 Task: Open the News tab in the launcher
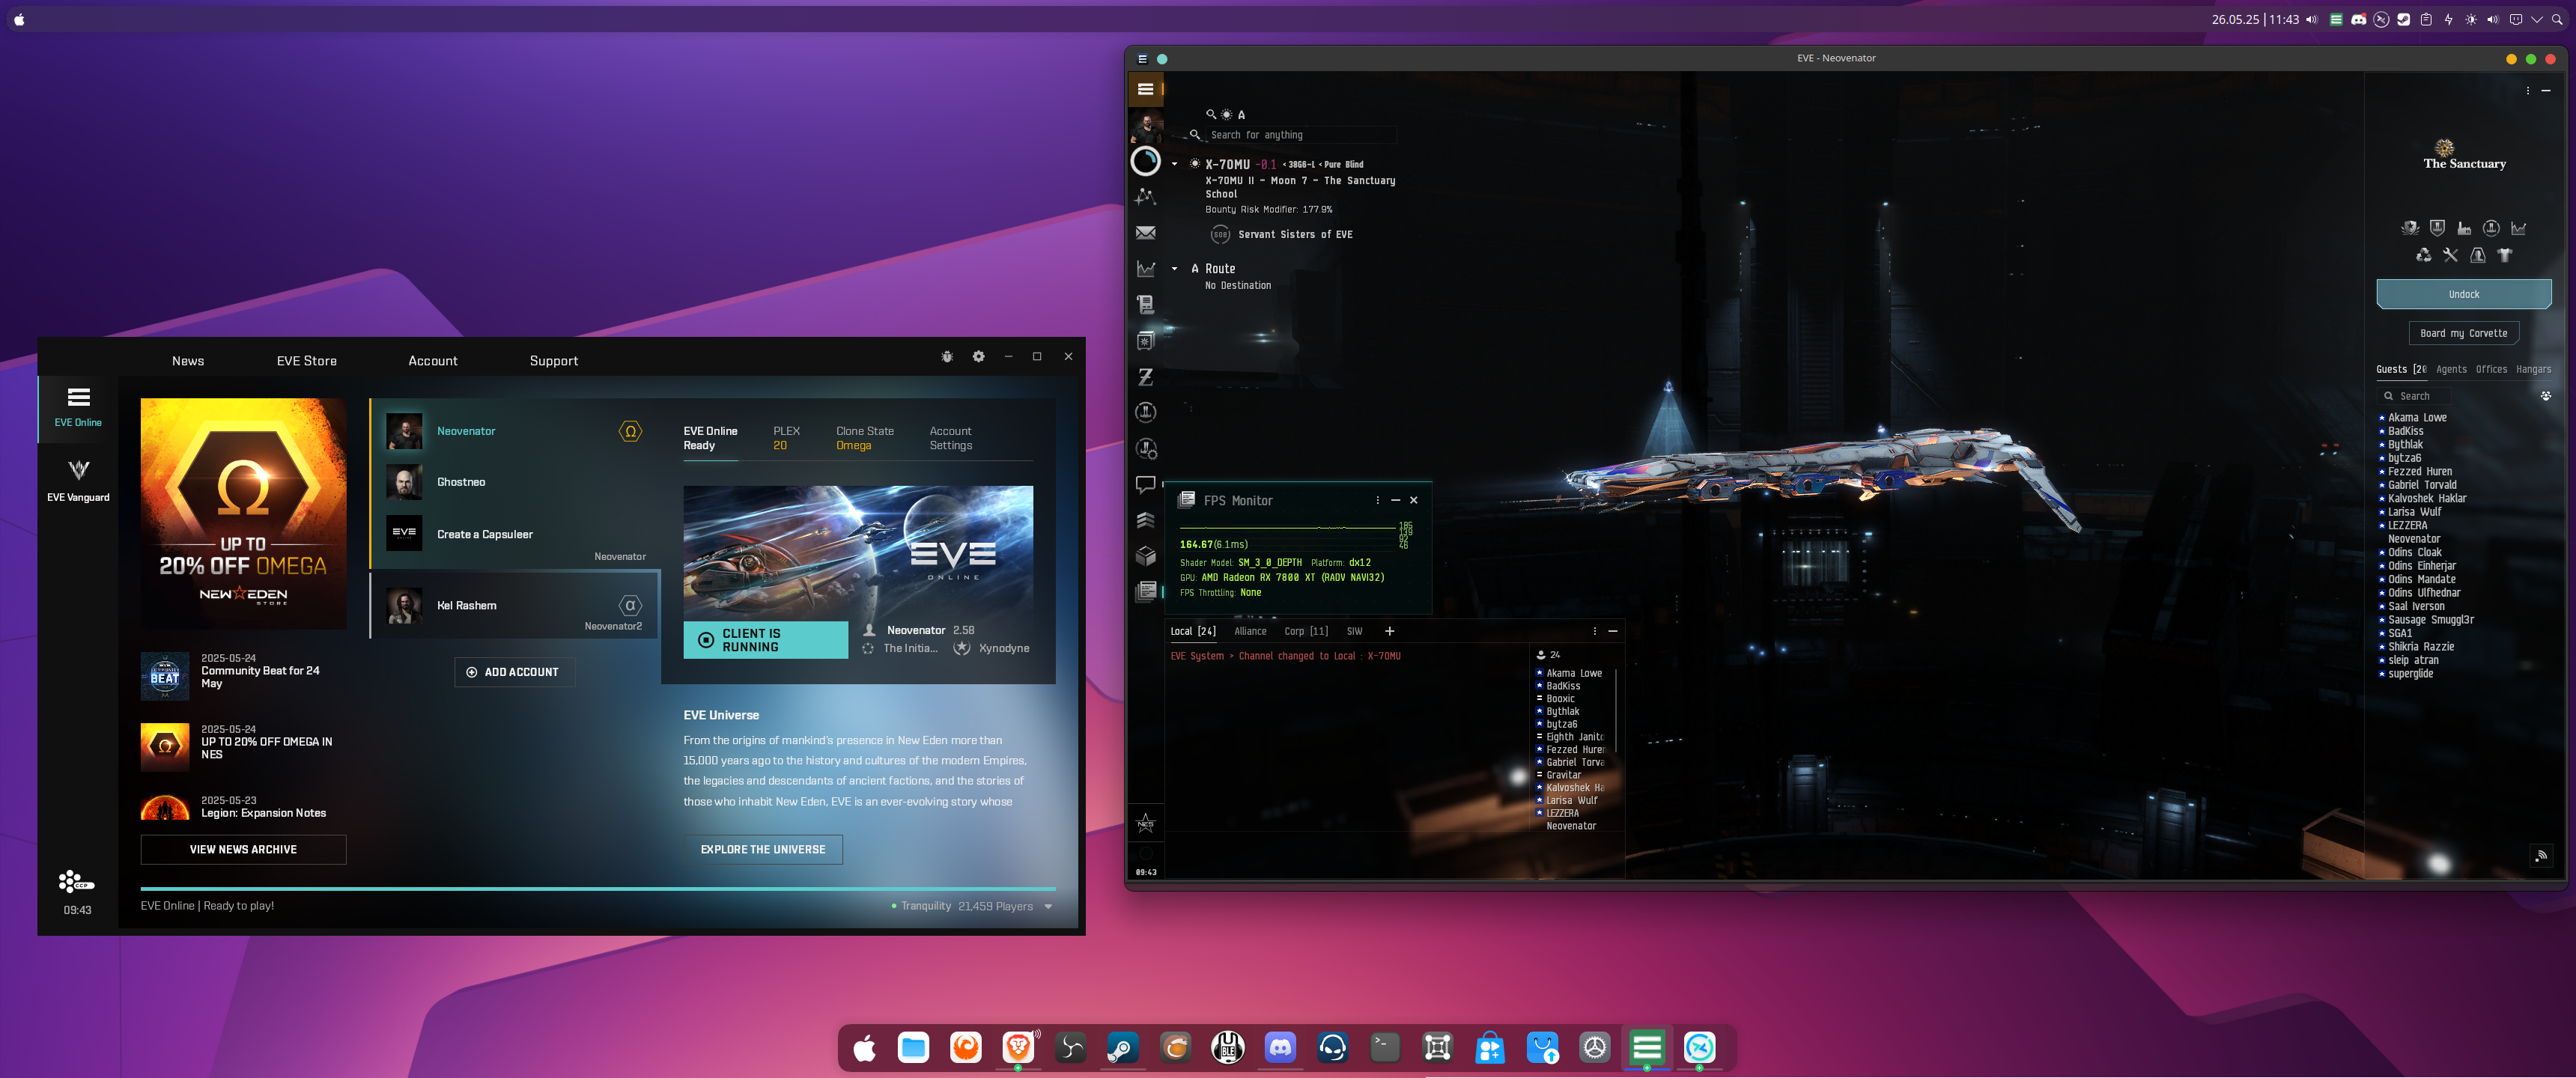188,361
